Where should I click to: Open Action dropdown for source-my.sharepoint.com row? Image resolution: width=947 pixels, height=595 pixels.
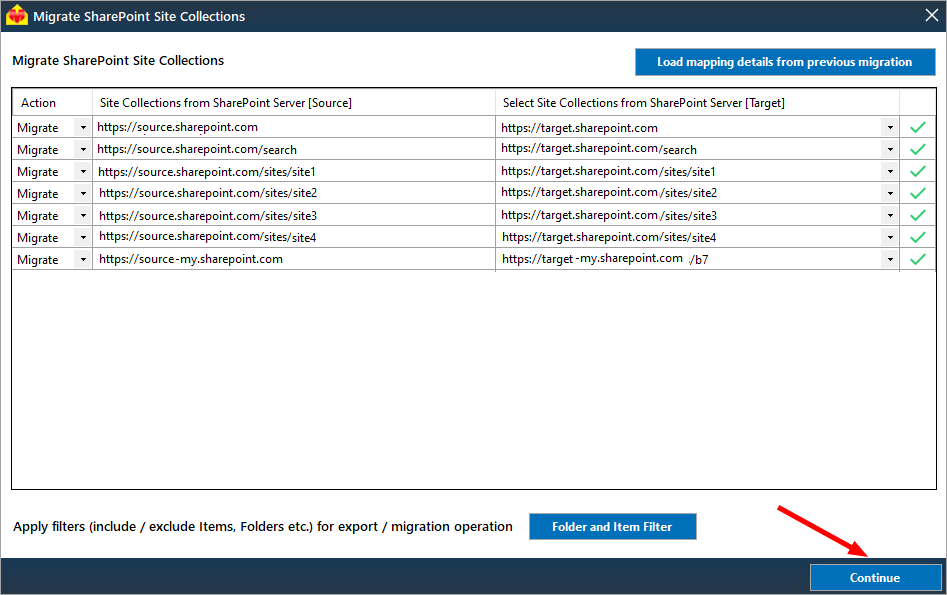(83, 259)
